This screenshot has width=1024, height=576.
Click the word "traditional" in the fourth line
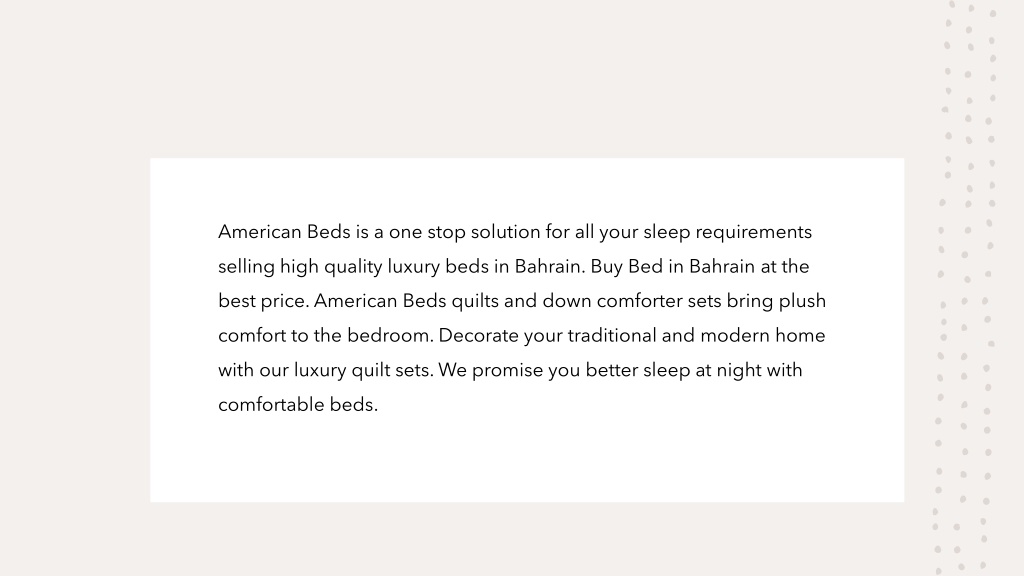[612, 336]
